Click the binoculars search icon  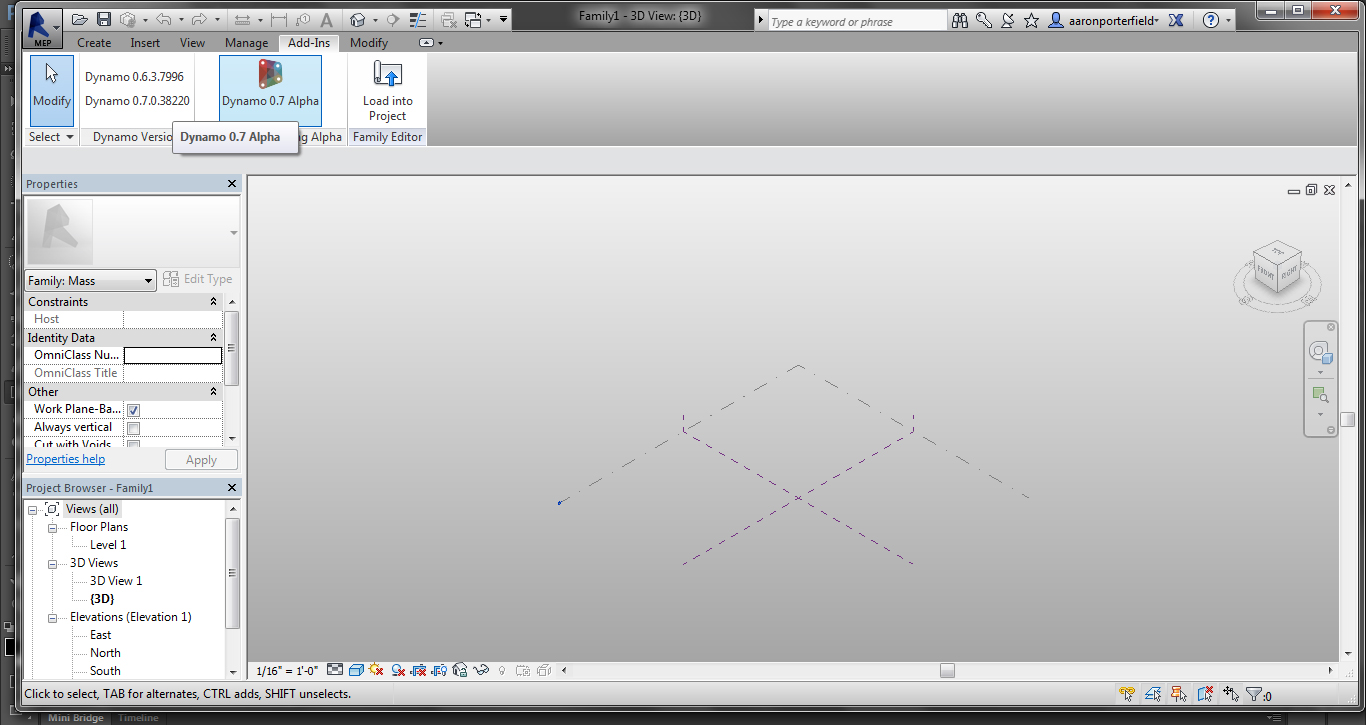961,20
